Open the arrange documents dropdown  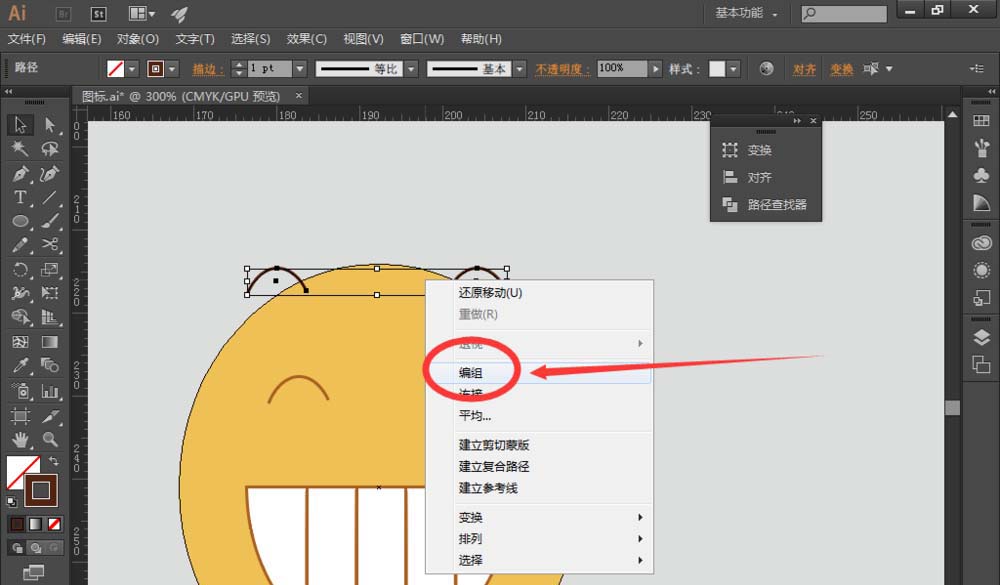tap(142, 13)
